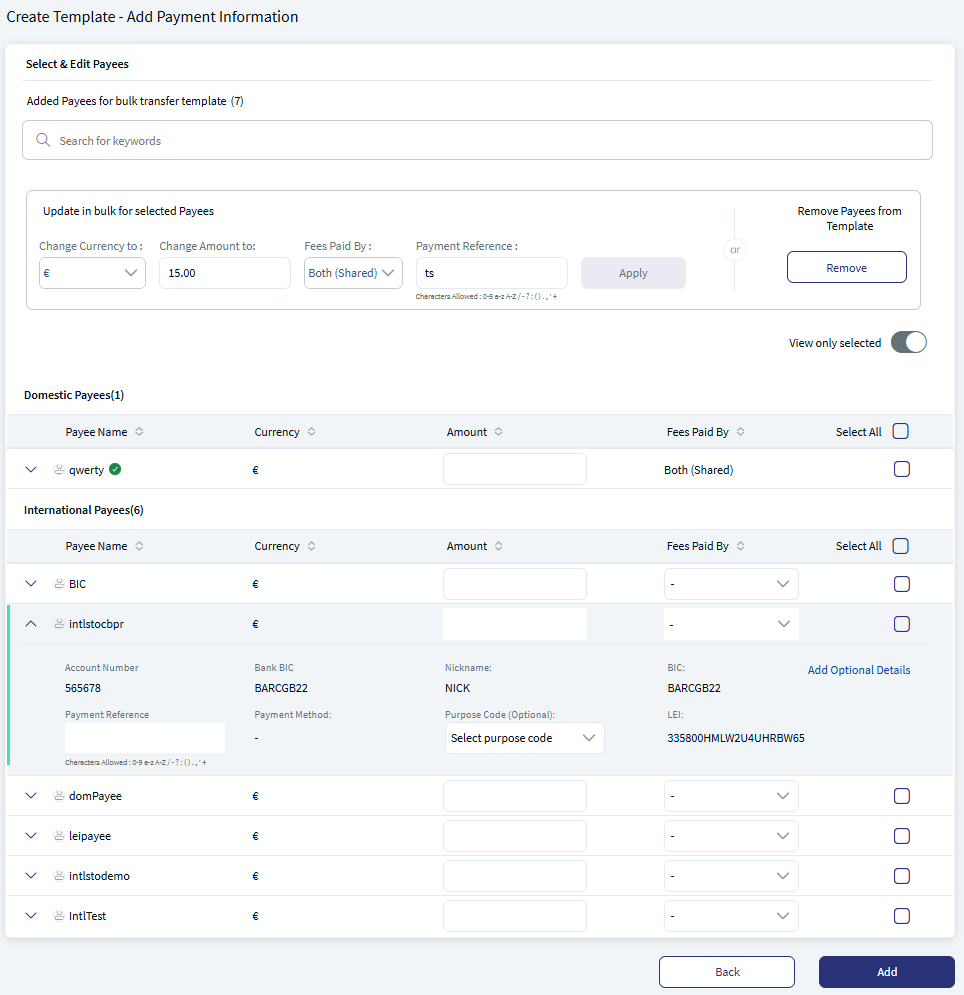The height and width of the screenshot is (995, 964).
Task: Click the person icon beside leipayee
Action: point(59,836)
